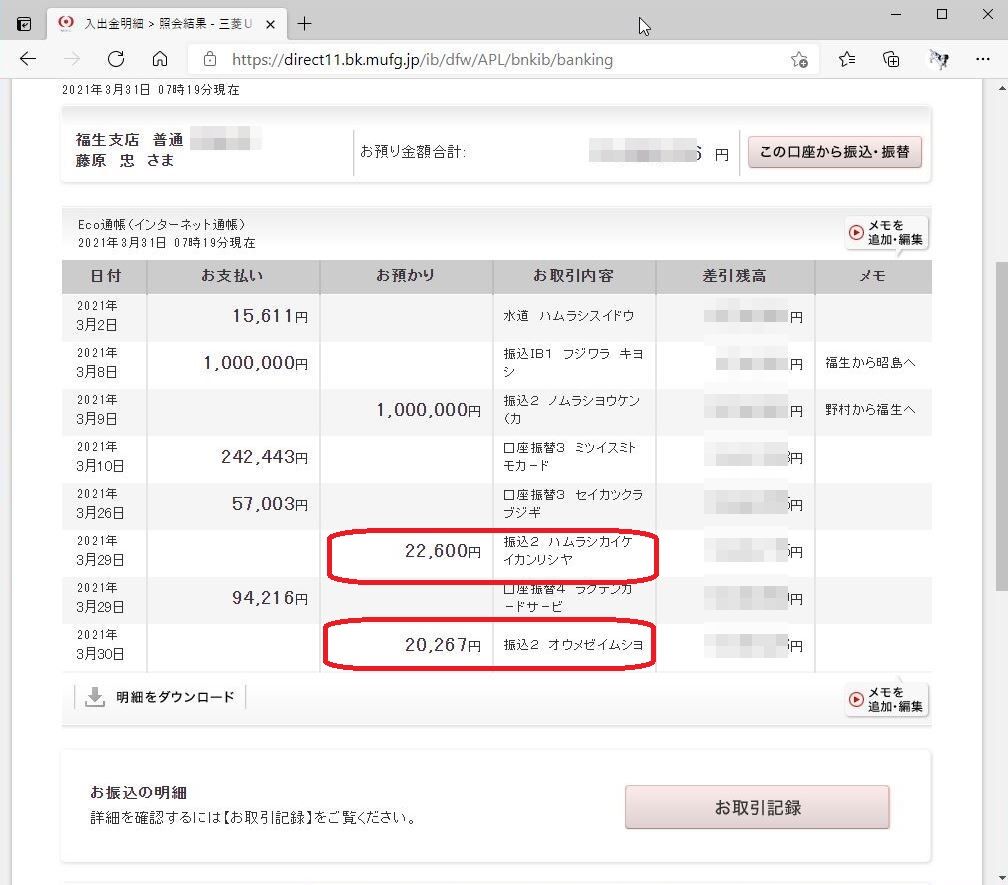Click the お取引記録 button

(x=757, y=807)
